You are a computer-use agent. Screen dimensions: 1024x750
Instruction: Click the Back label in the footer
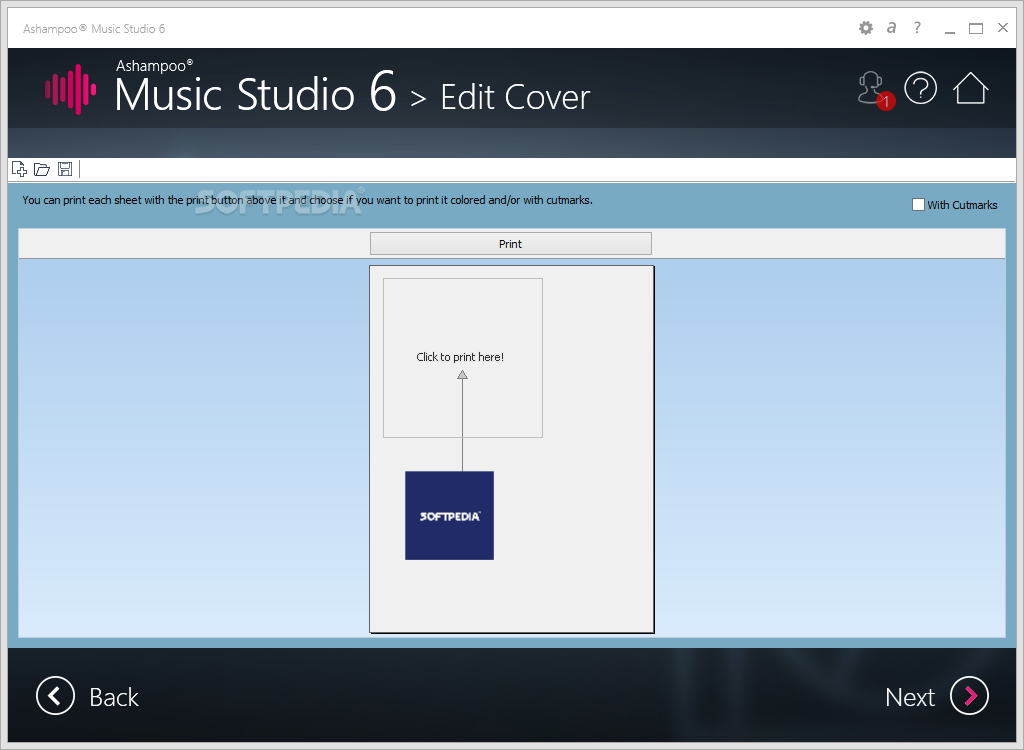point(114,697)
